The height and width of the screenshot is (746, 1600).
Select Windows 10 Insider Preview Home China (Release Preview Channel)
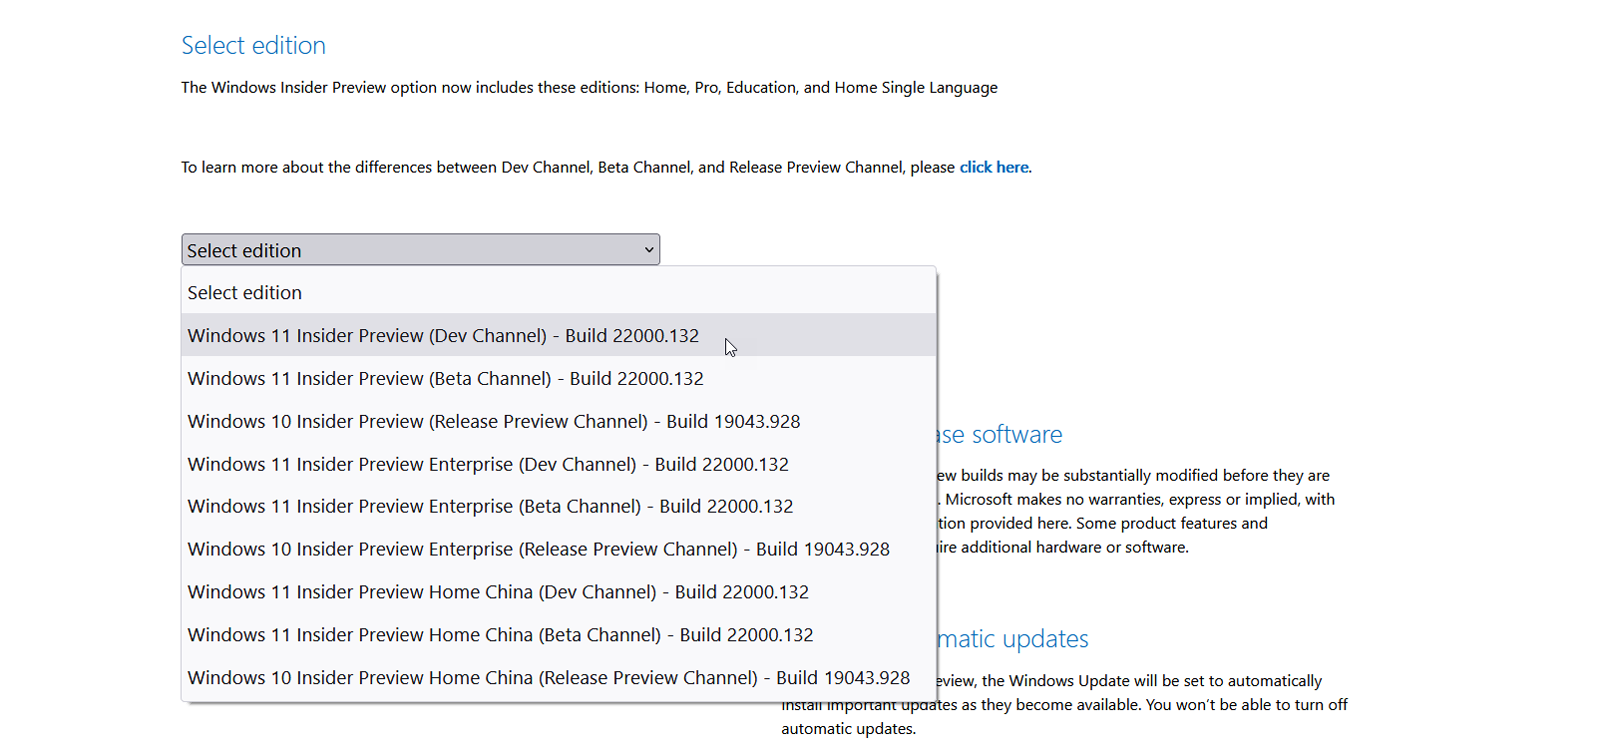558,678
